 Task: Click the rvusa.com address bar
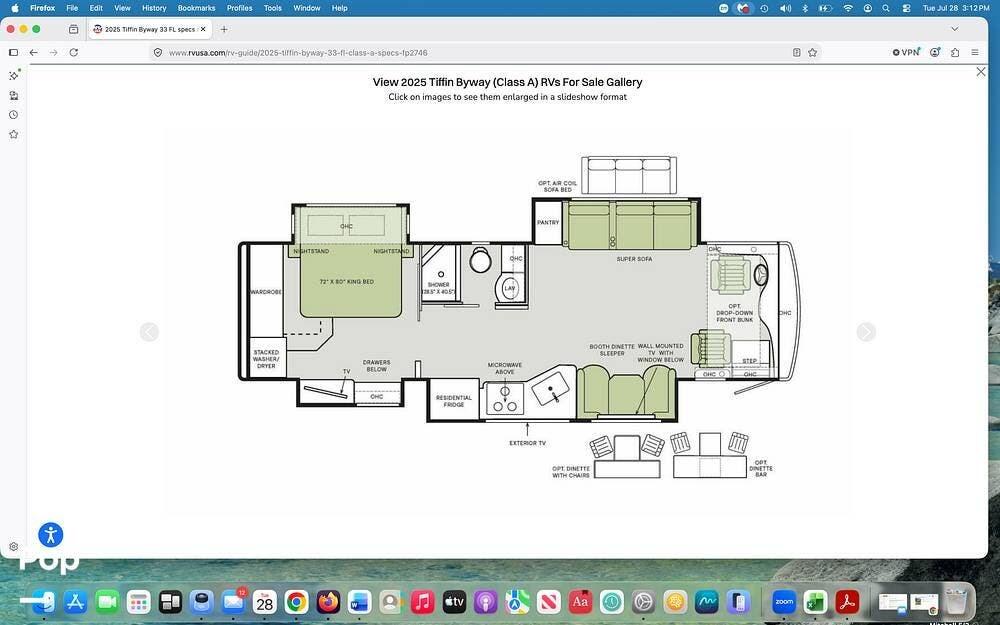[472, 52]
